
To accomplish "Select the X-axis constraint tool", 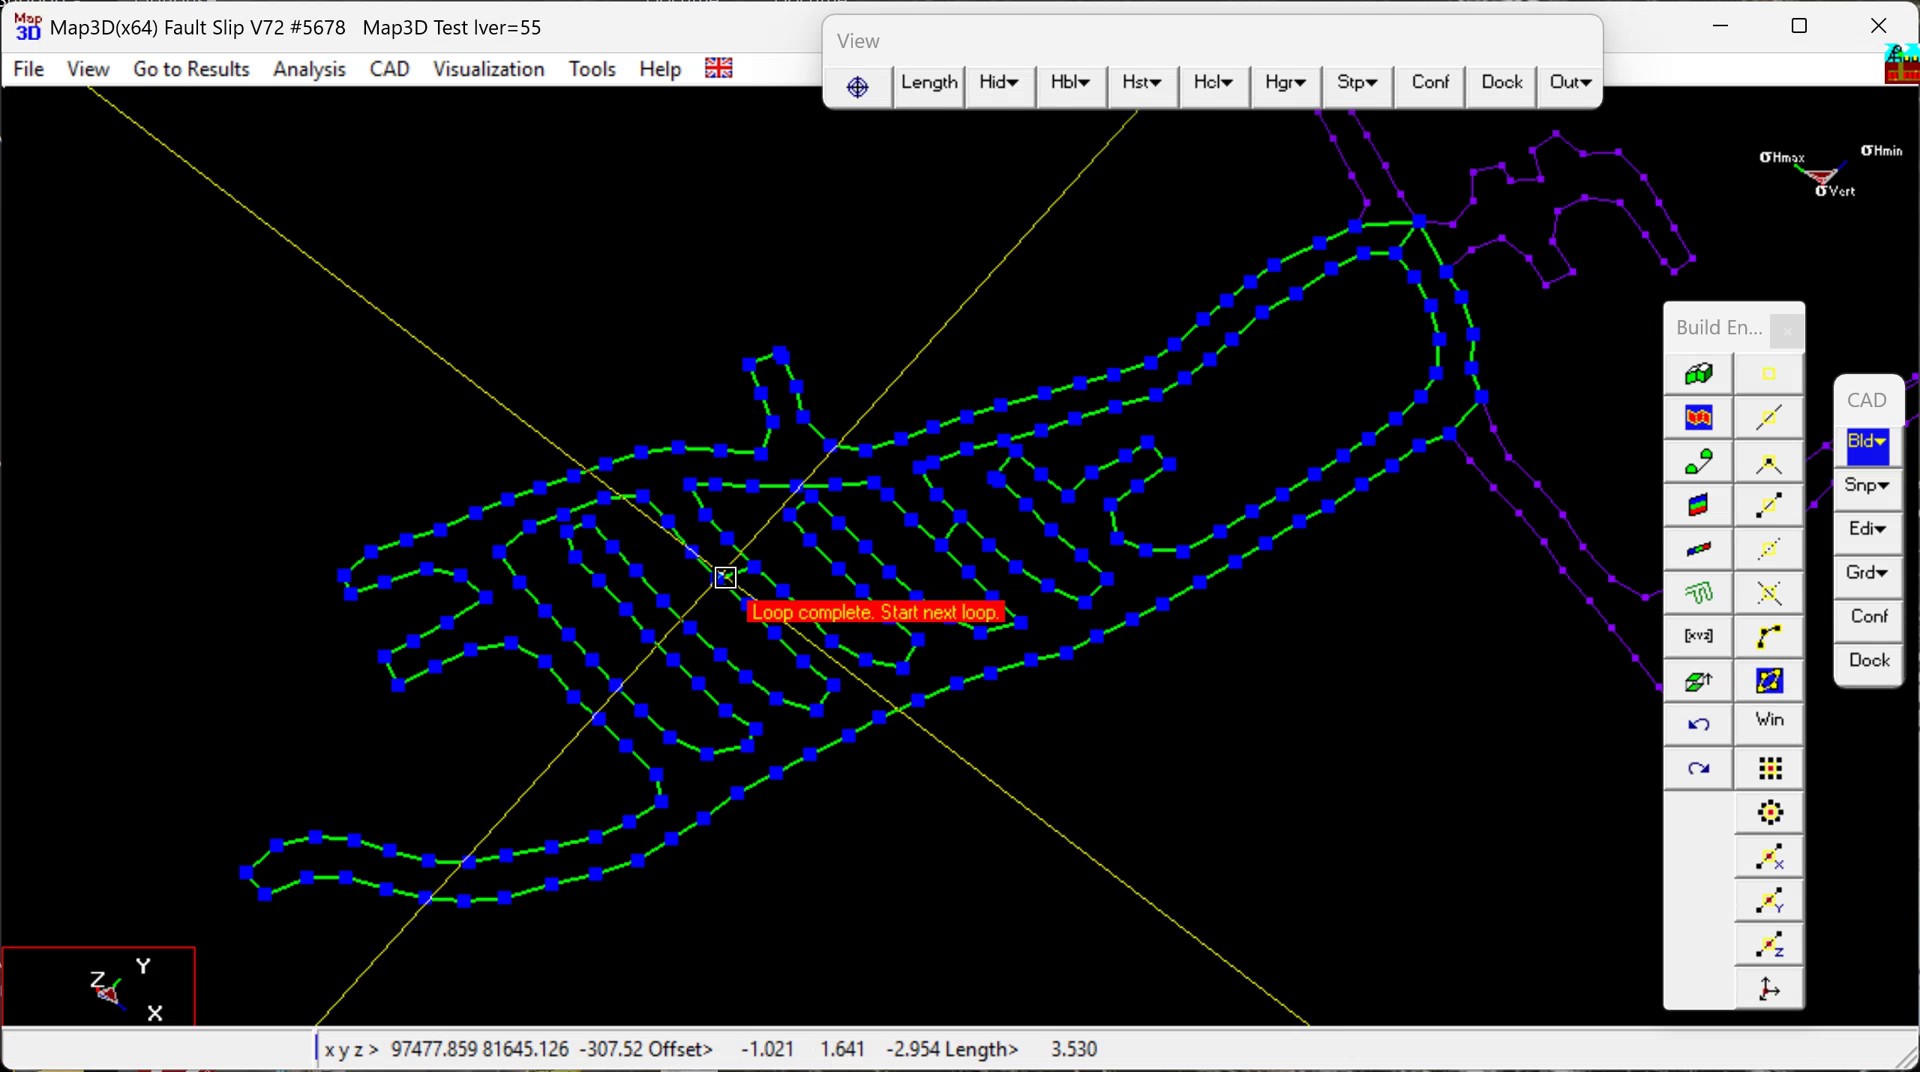I will [x=1769, y=857].
